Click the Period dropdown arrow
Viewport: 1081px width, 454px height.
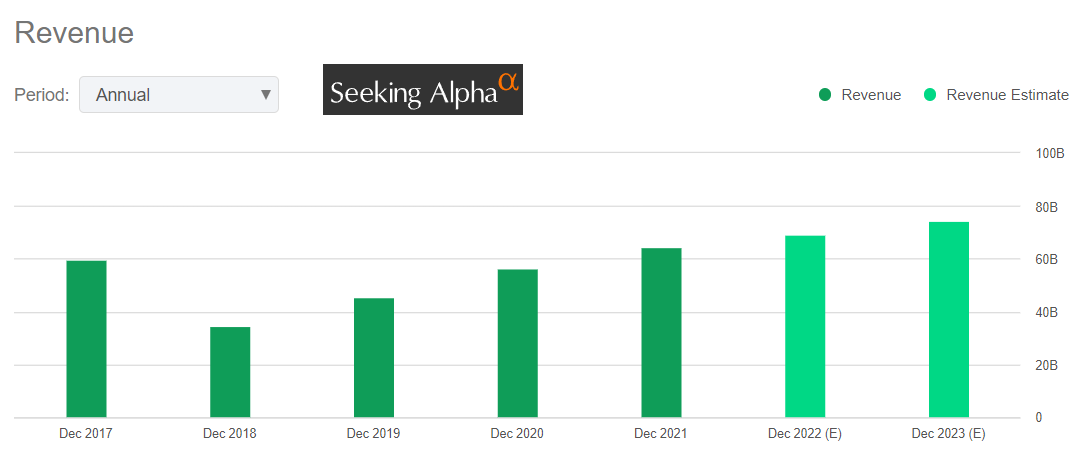point(265,95)
